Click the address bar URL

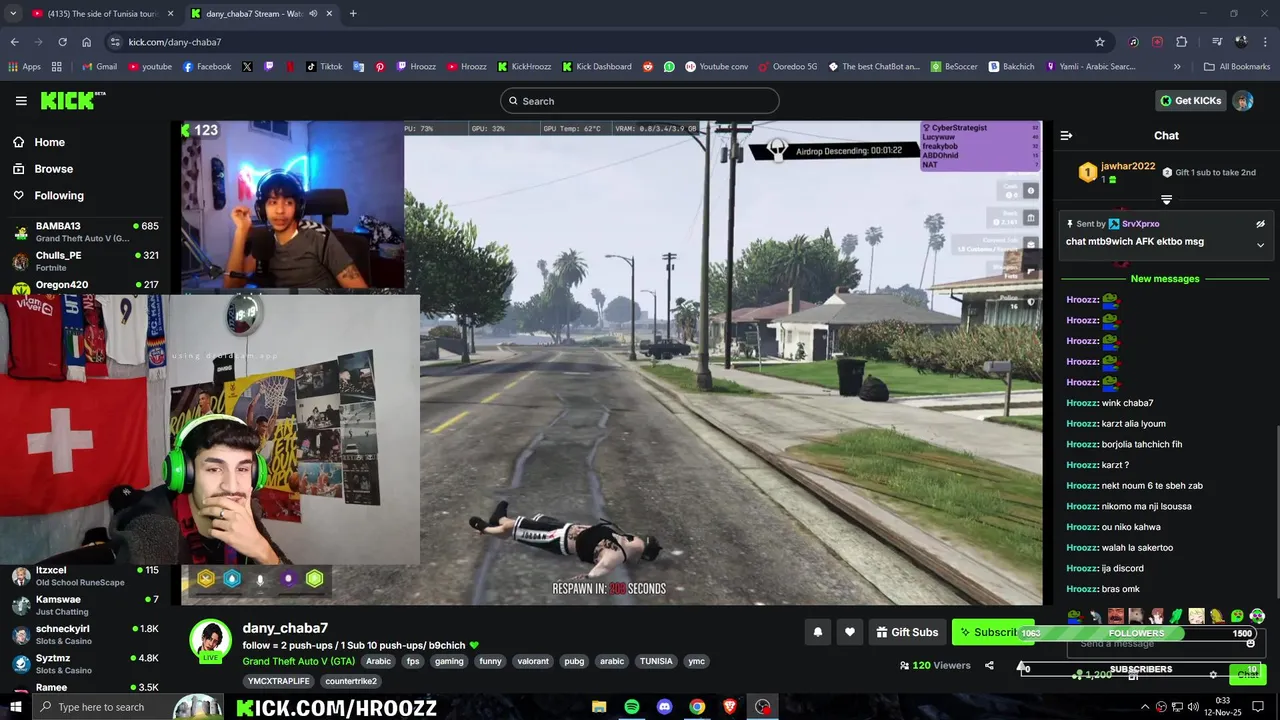(175, 42)
